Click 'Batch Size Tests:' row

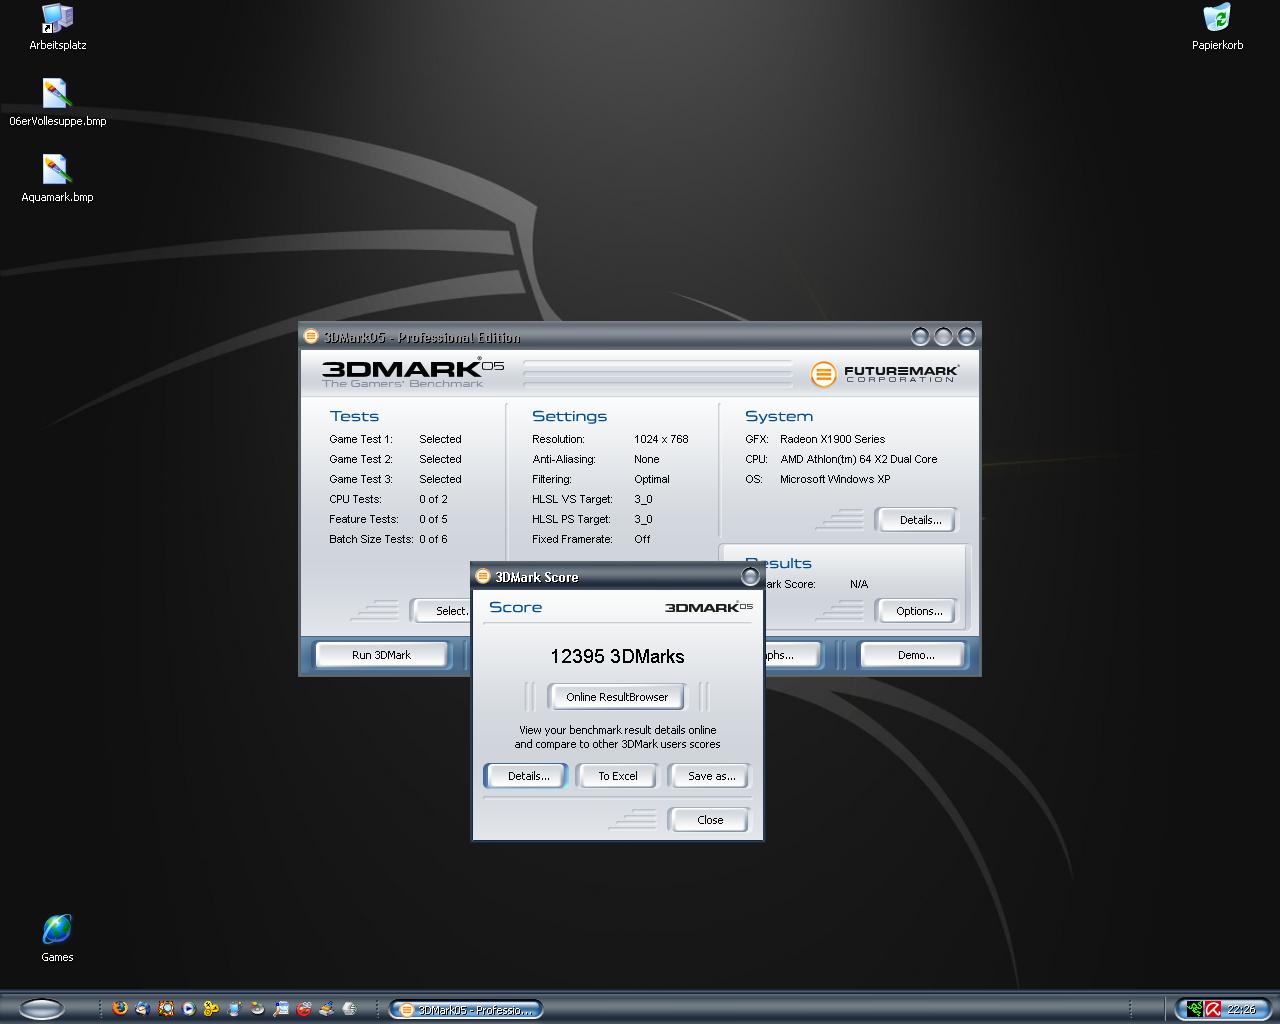point(388,539)
